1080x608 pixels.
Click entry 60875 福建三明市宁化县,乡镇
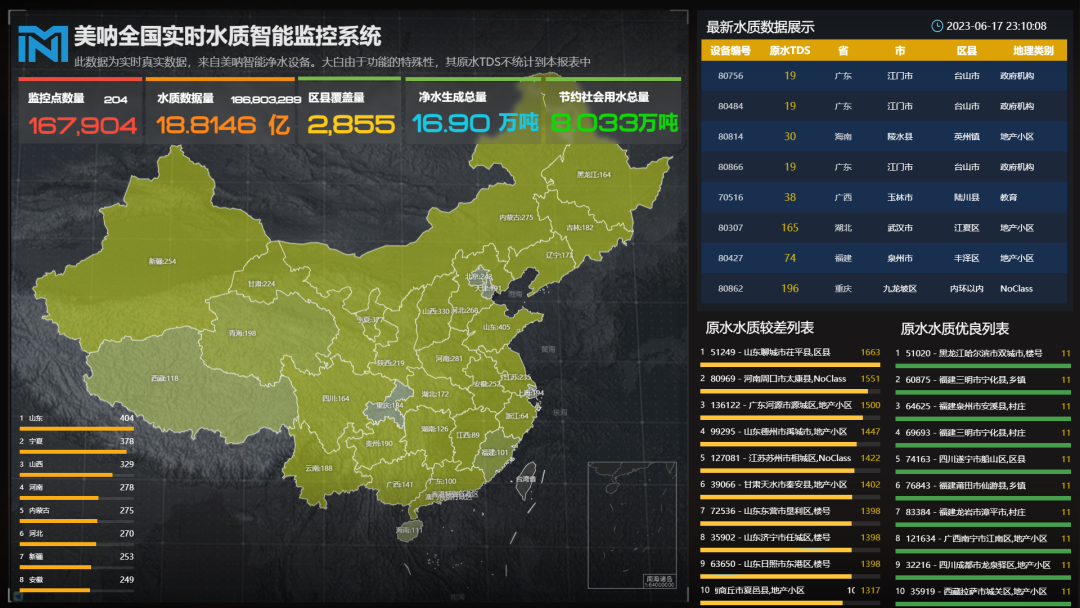coord(983,383)
